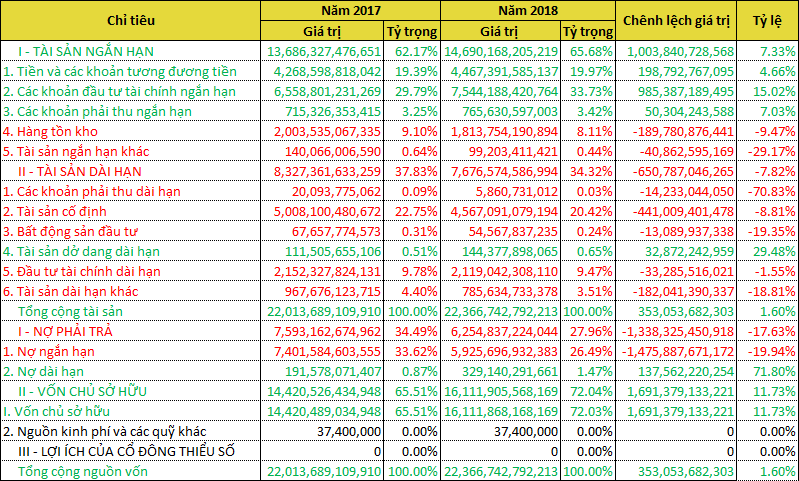Viewport: 799px width, 481px height.
Task: Click the ratio cell 71.80%
Action: (775, 371)
